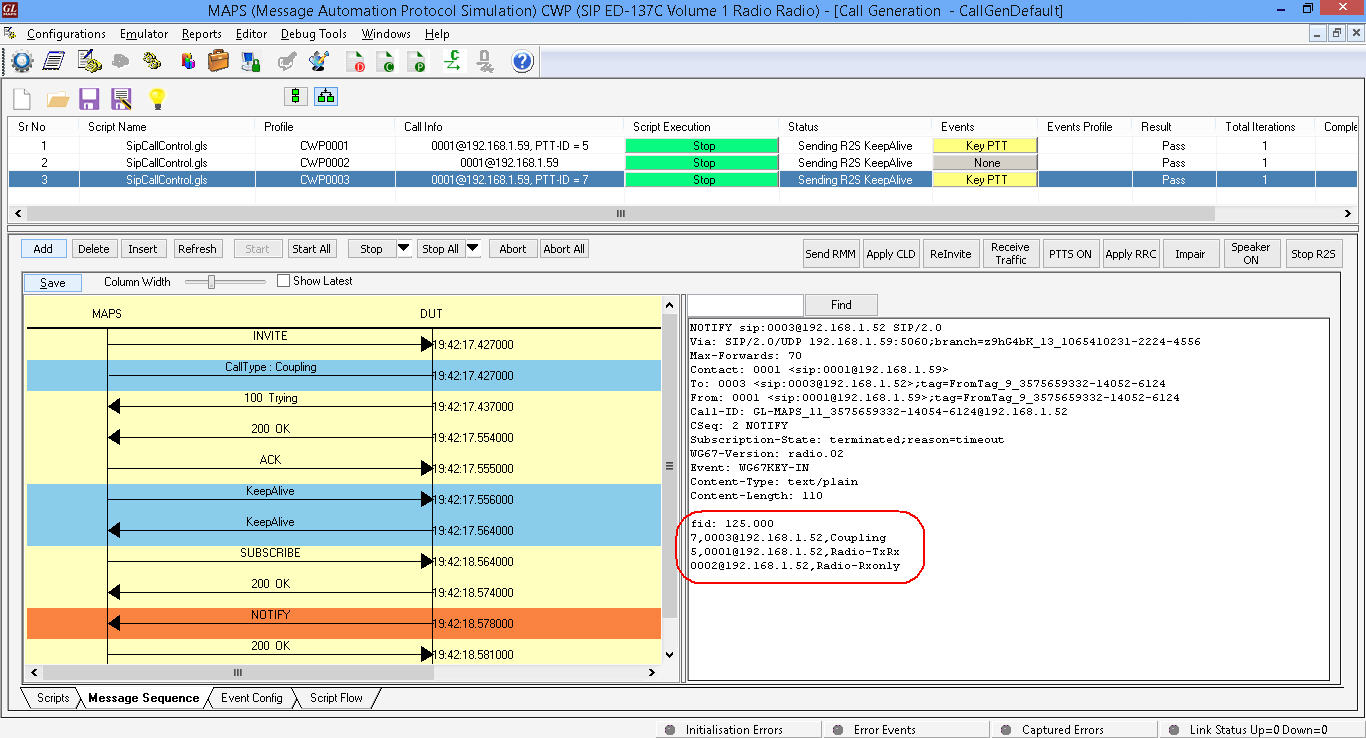1366x738 pixels.
Task: Click the document icon with red D
Action: click(x=355, y=62)
